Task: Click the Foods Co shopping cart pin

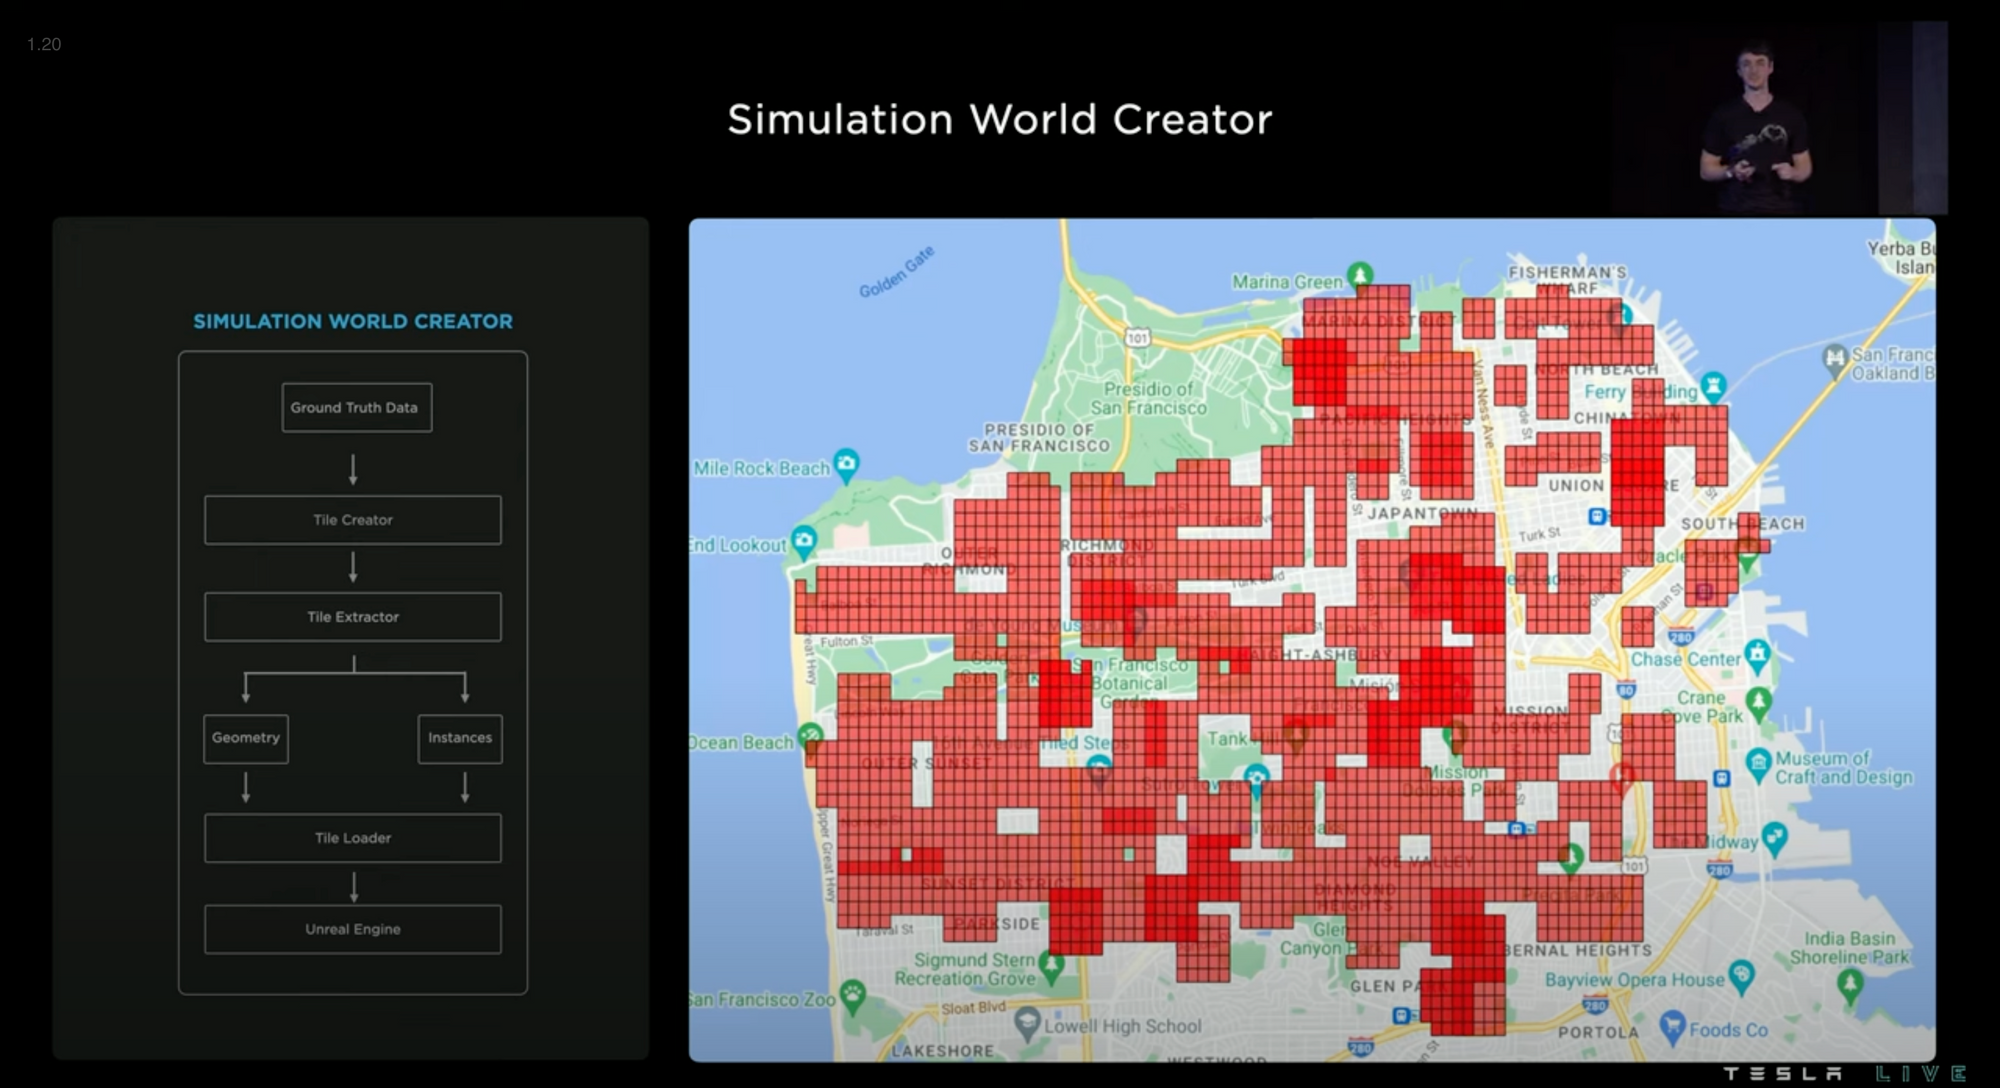Action: tap(1671, 1025)
